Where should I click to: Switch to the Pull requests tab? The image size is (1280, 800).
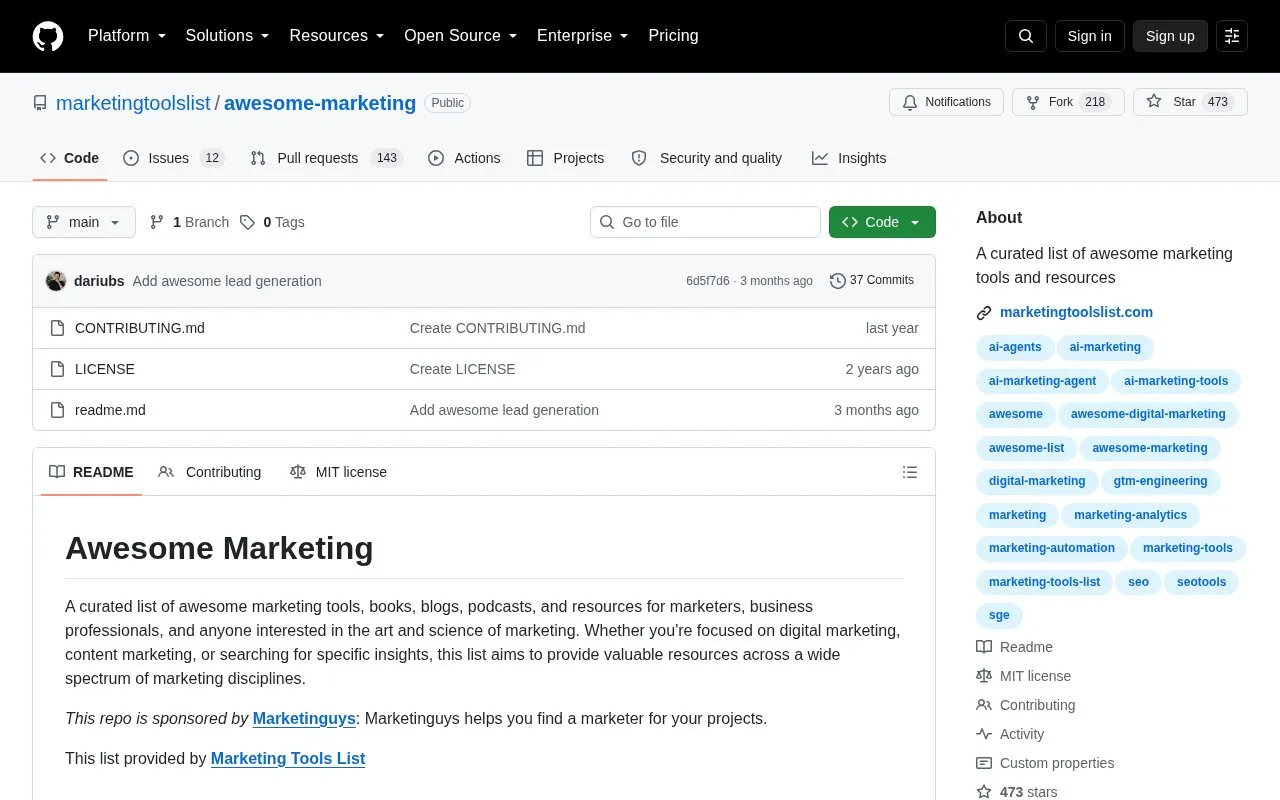326,158
